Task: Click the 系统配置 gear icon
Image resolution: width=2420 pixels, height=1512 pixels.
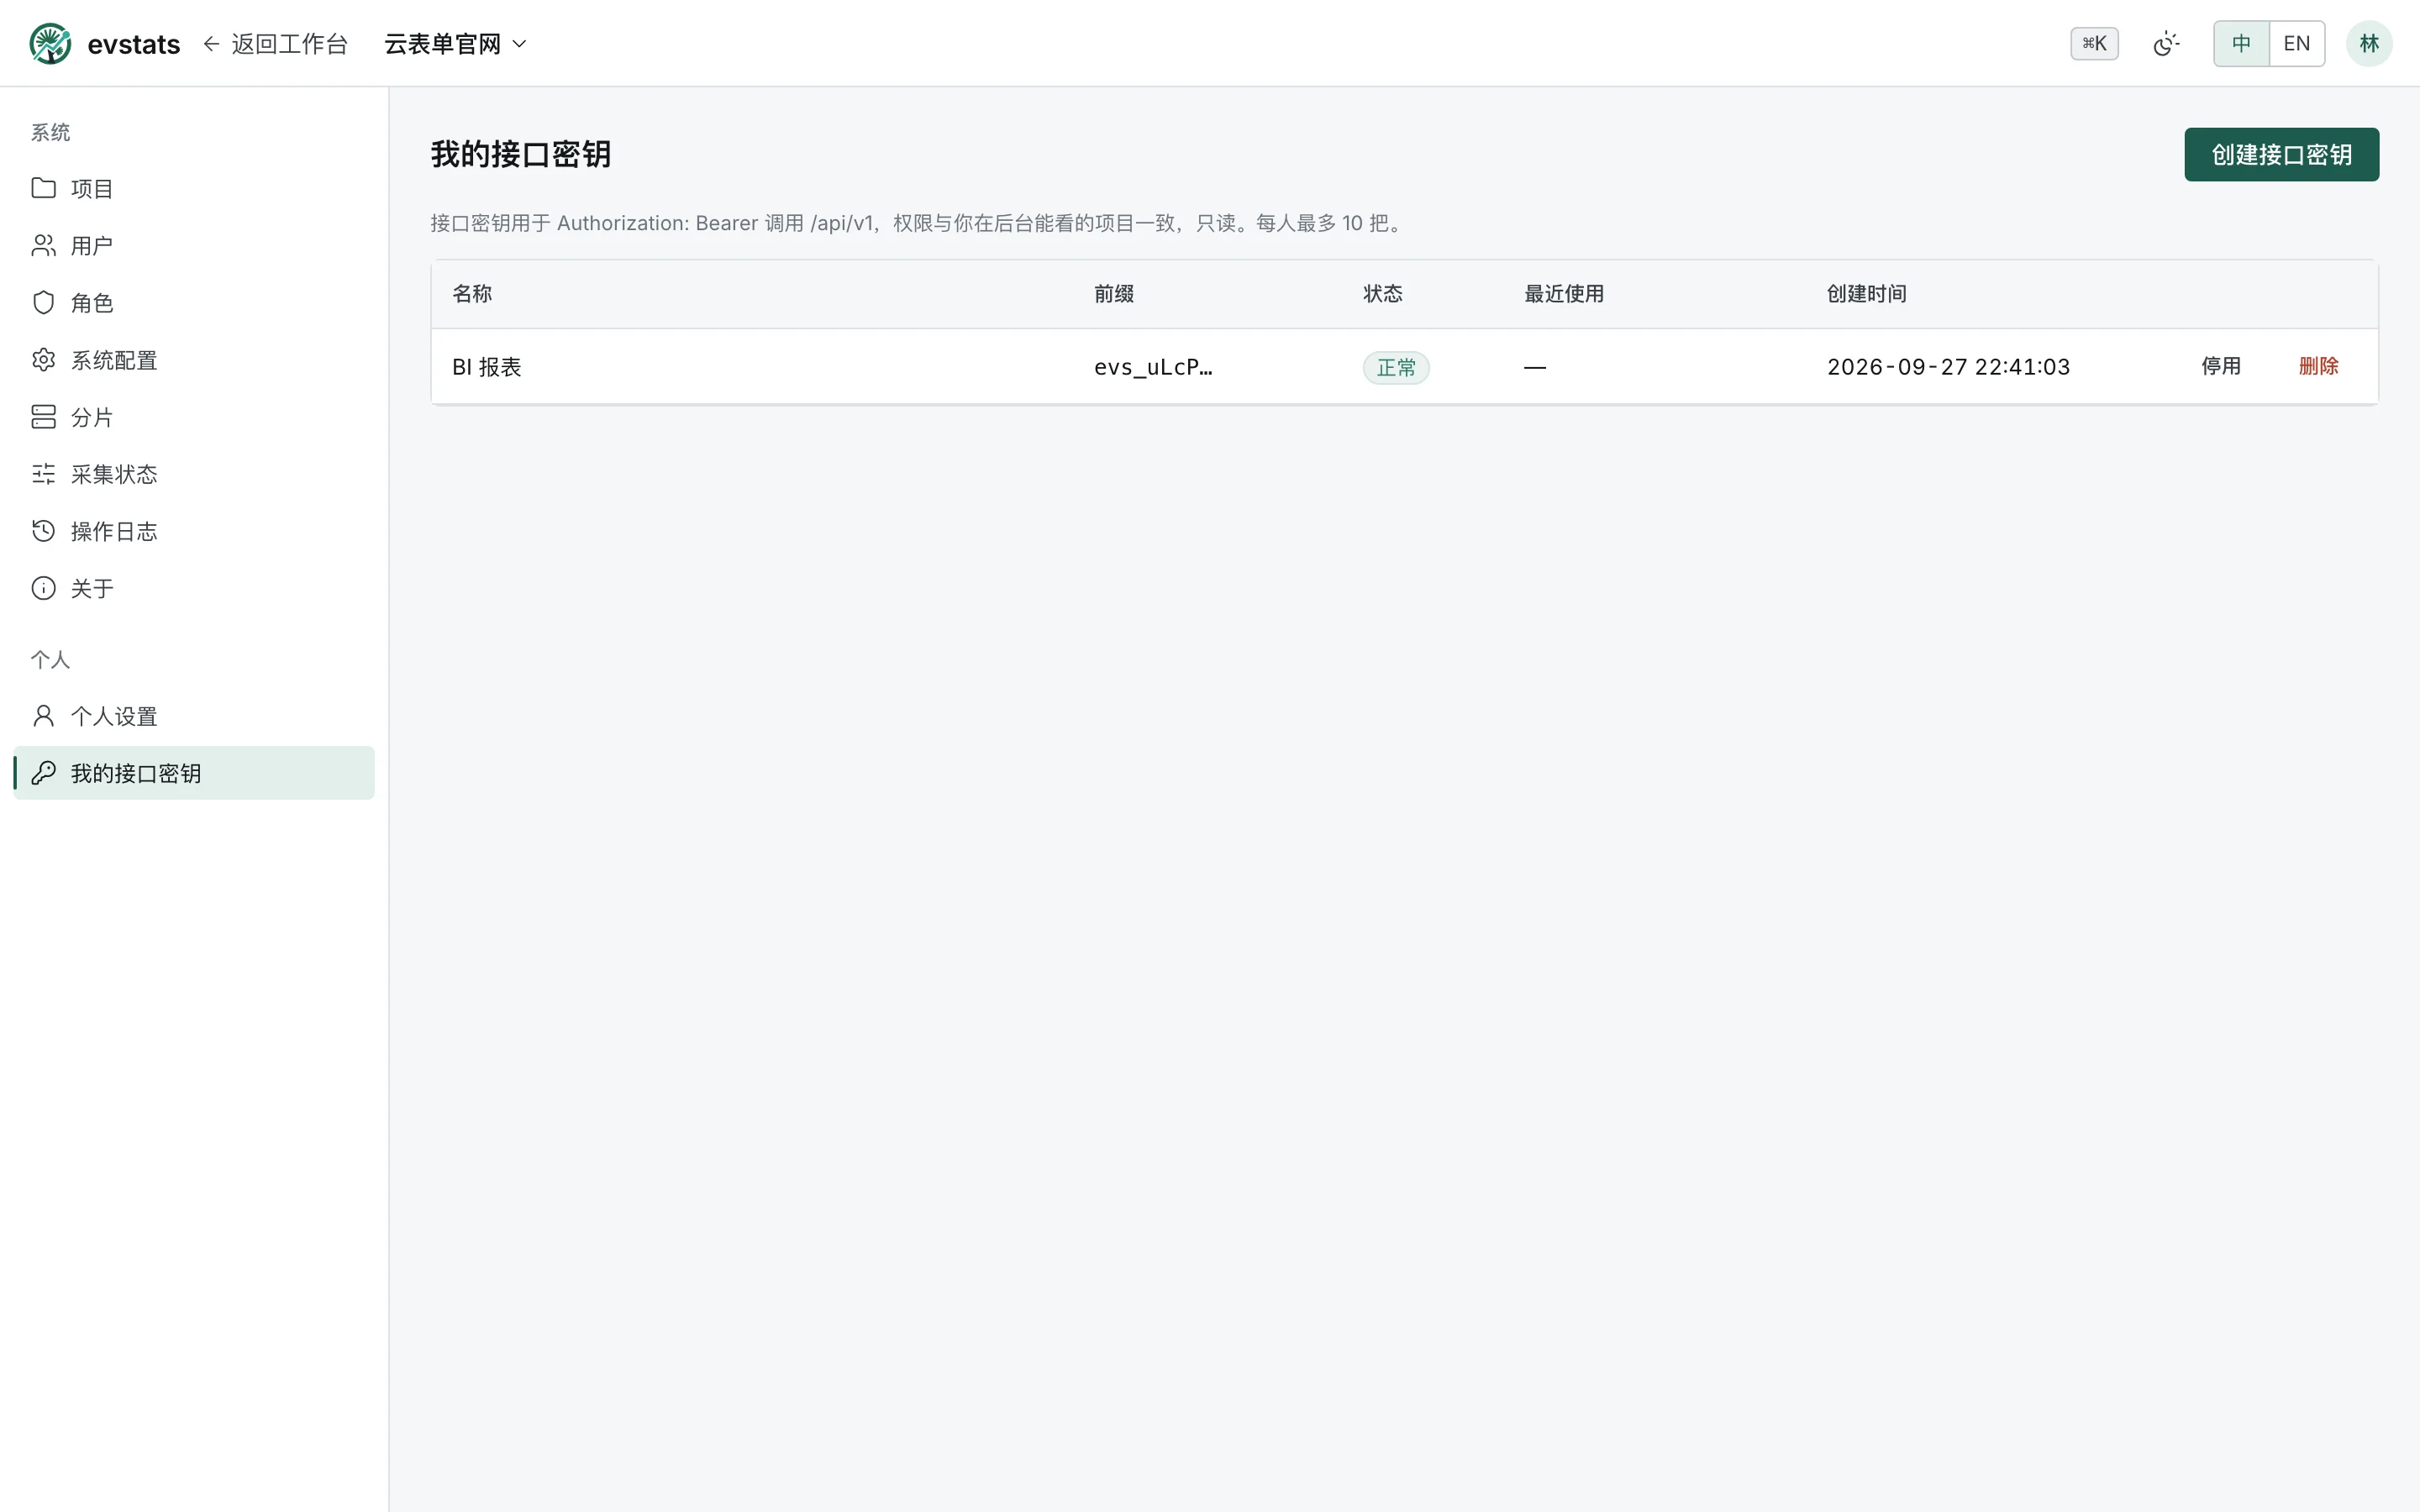Action: coord(43,359)
